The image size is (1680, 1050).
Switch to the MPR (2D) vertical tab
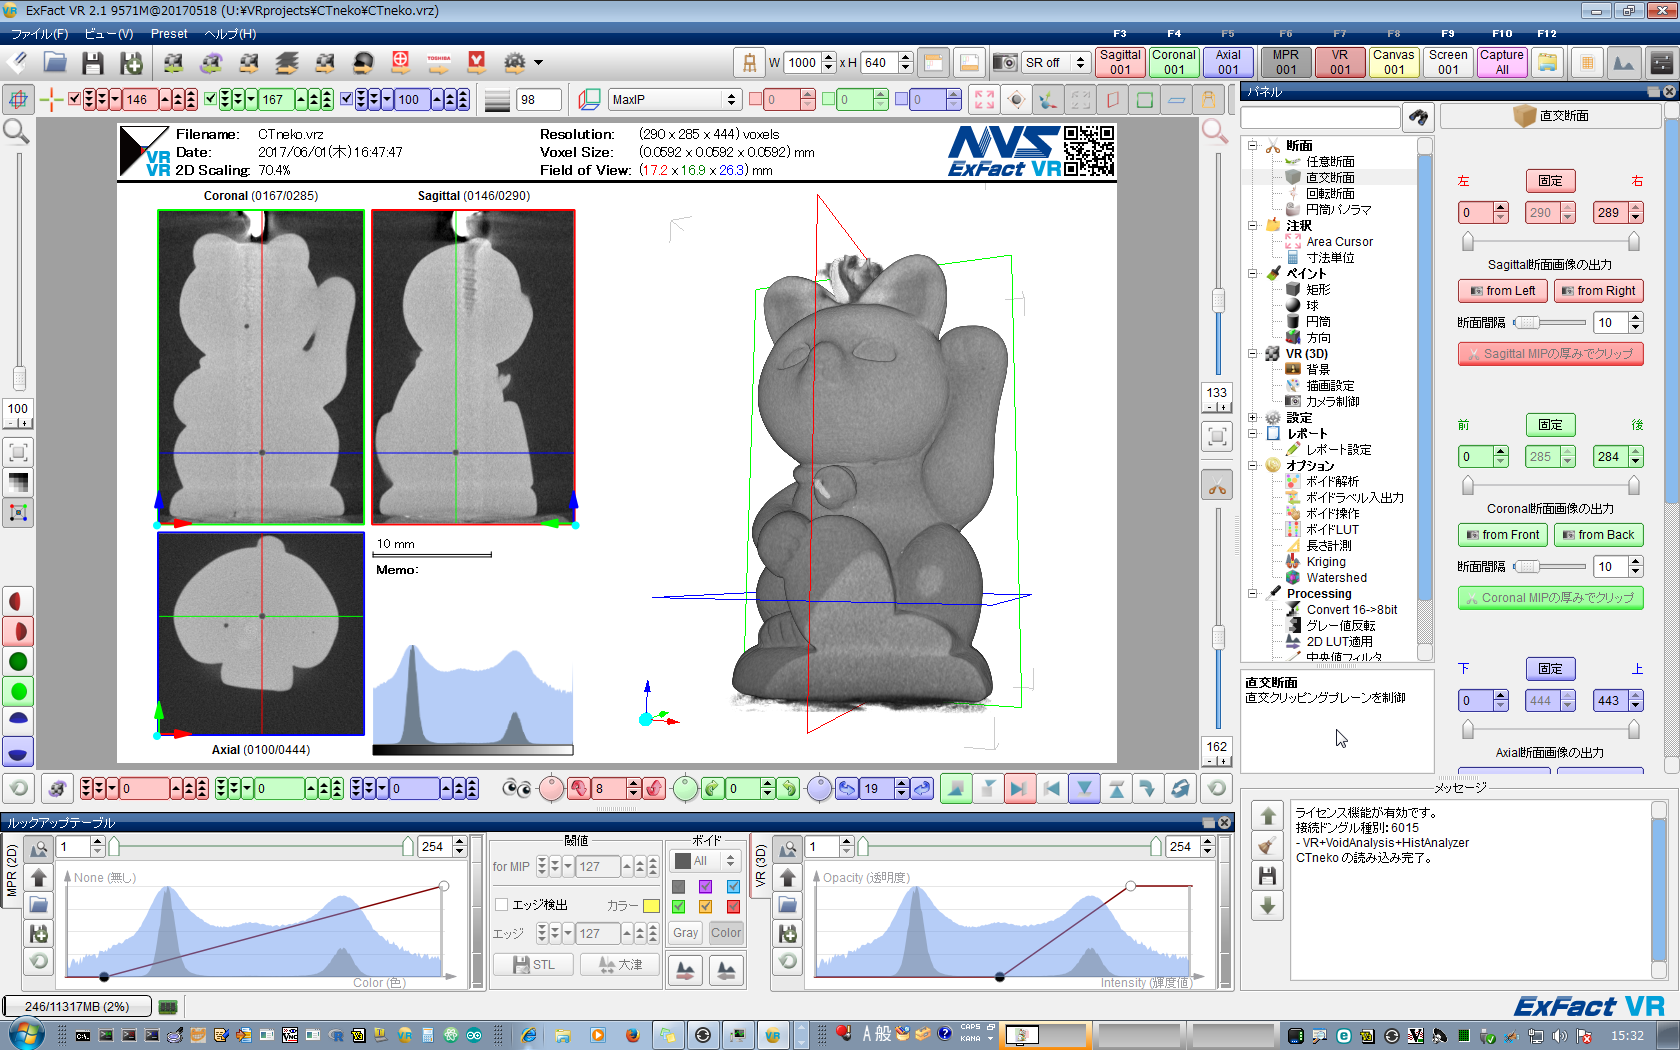point(12,871)
